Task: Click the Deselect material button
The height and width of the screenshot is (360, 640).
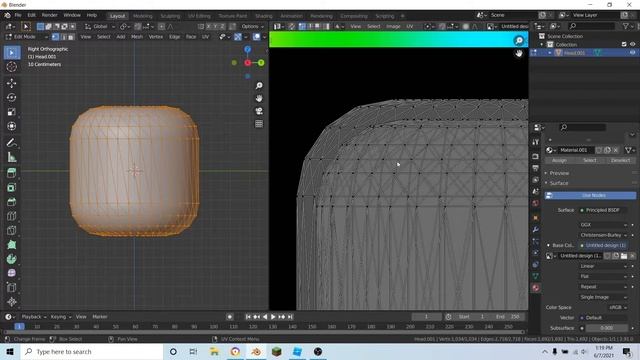Action: tap(620, 160)
